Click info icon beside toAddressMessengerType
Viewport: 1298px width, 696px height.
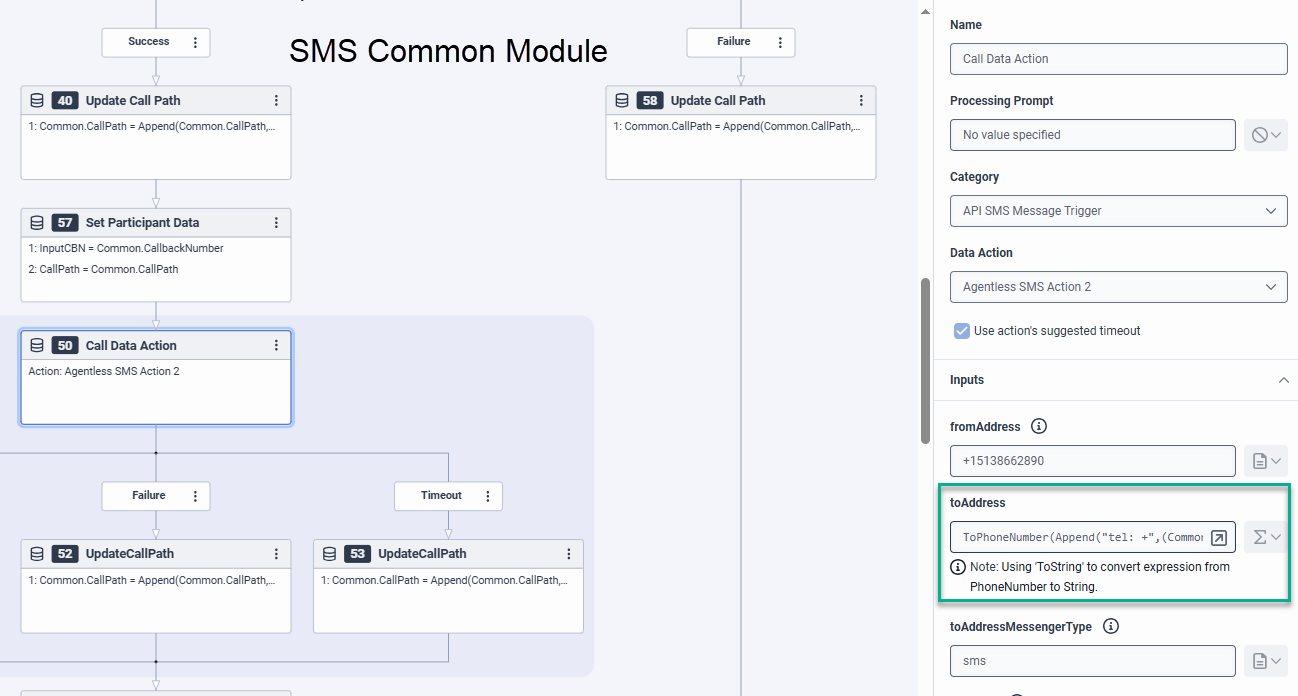point(1110,627)
